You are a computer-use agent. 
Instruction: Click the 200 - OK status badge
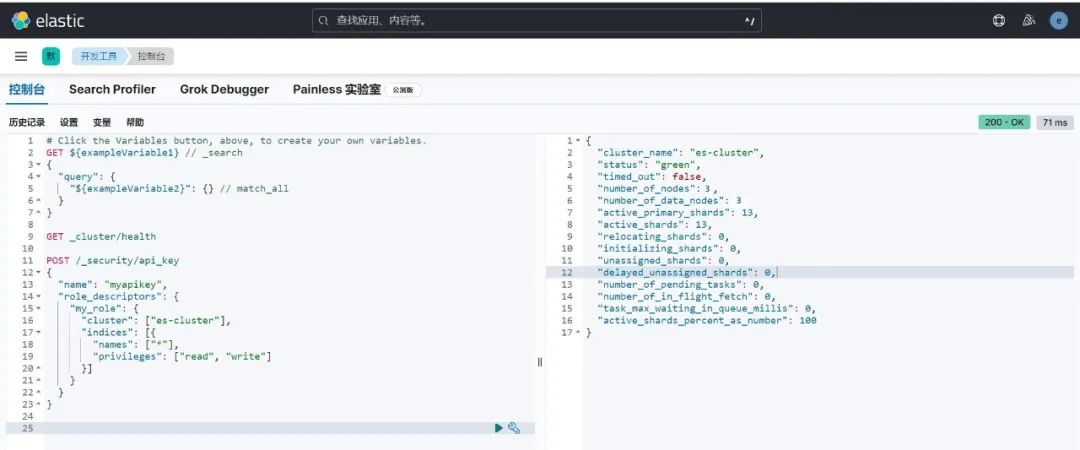tap(1004, 123)
